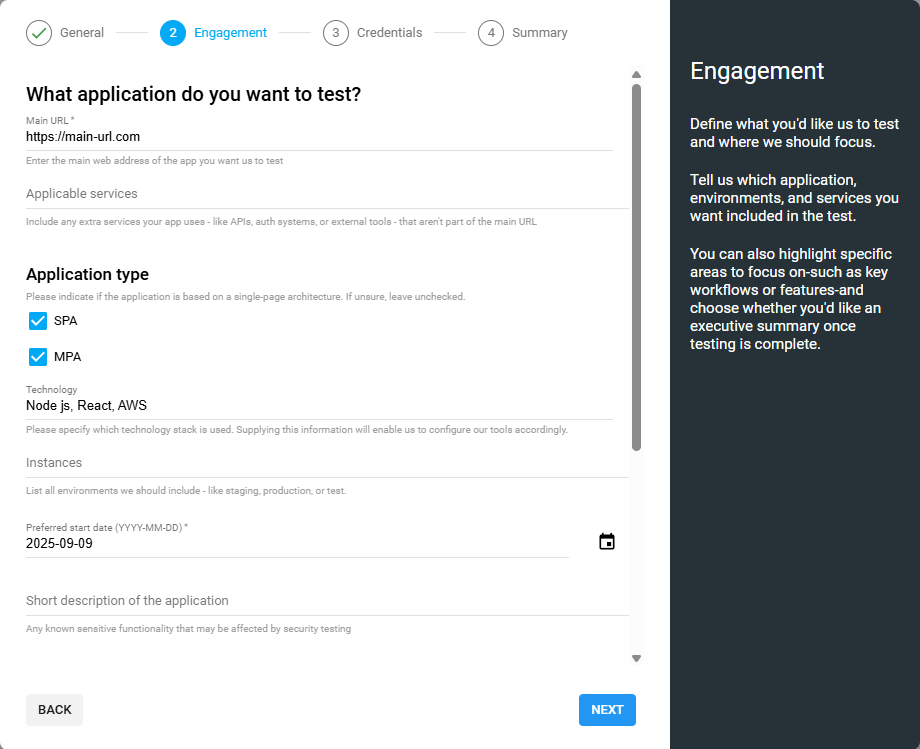The height and width of the screenshot is (749, 920).
Task: Open the calendar date picker icon
Action: click(x=606, y=540)
